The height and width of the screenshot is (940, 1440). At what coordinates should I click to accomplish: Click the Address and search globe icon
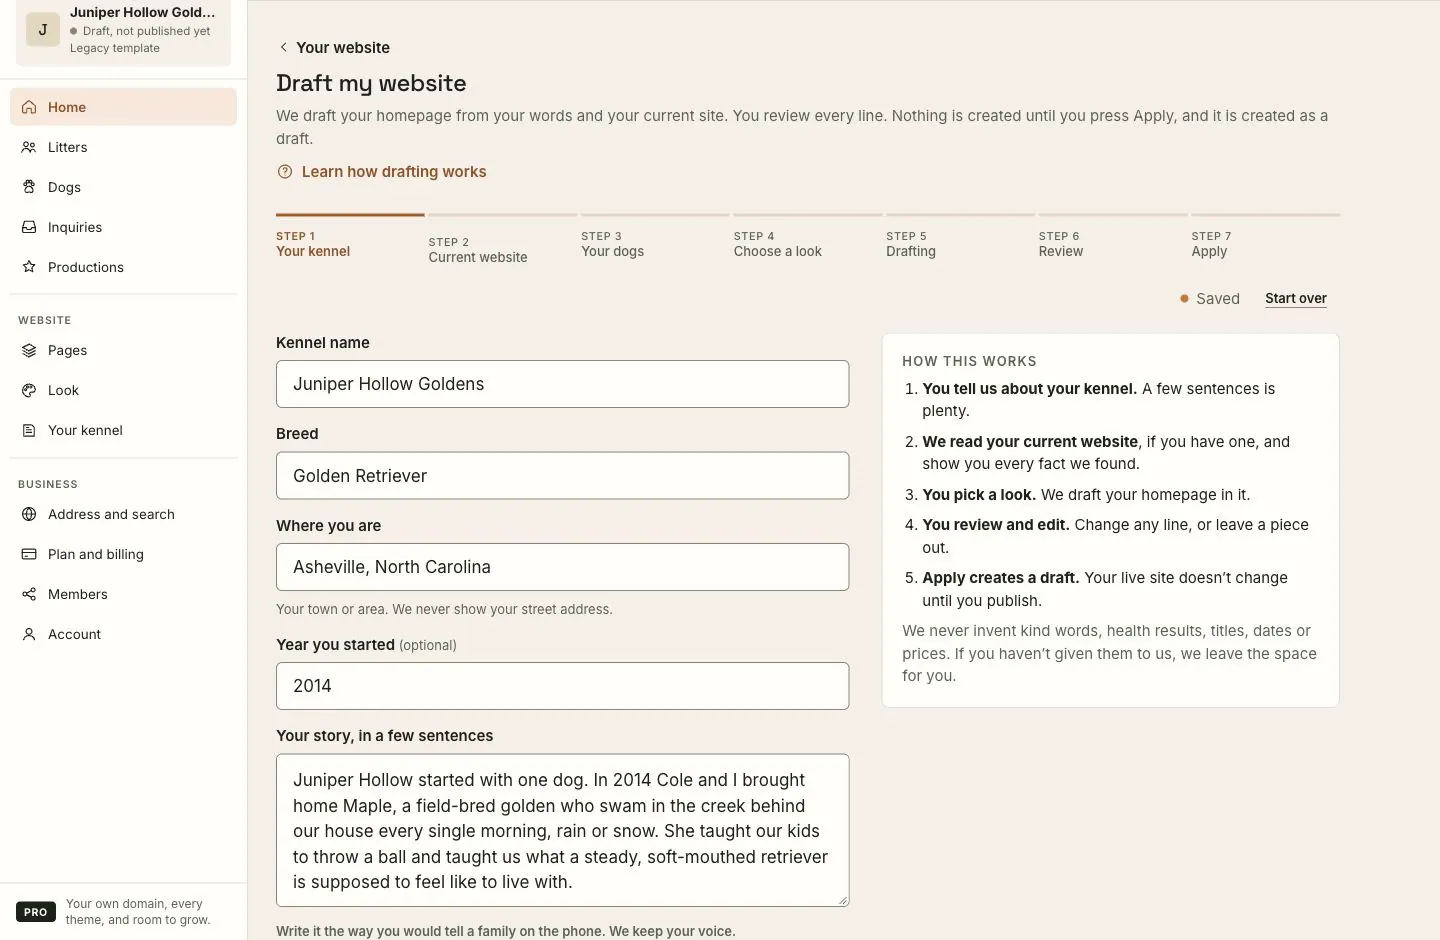(29, 514)
